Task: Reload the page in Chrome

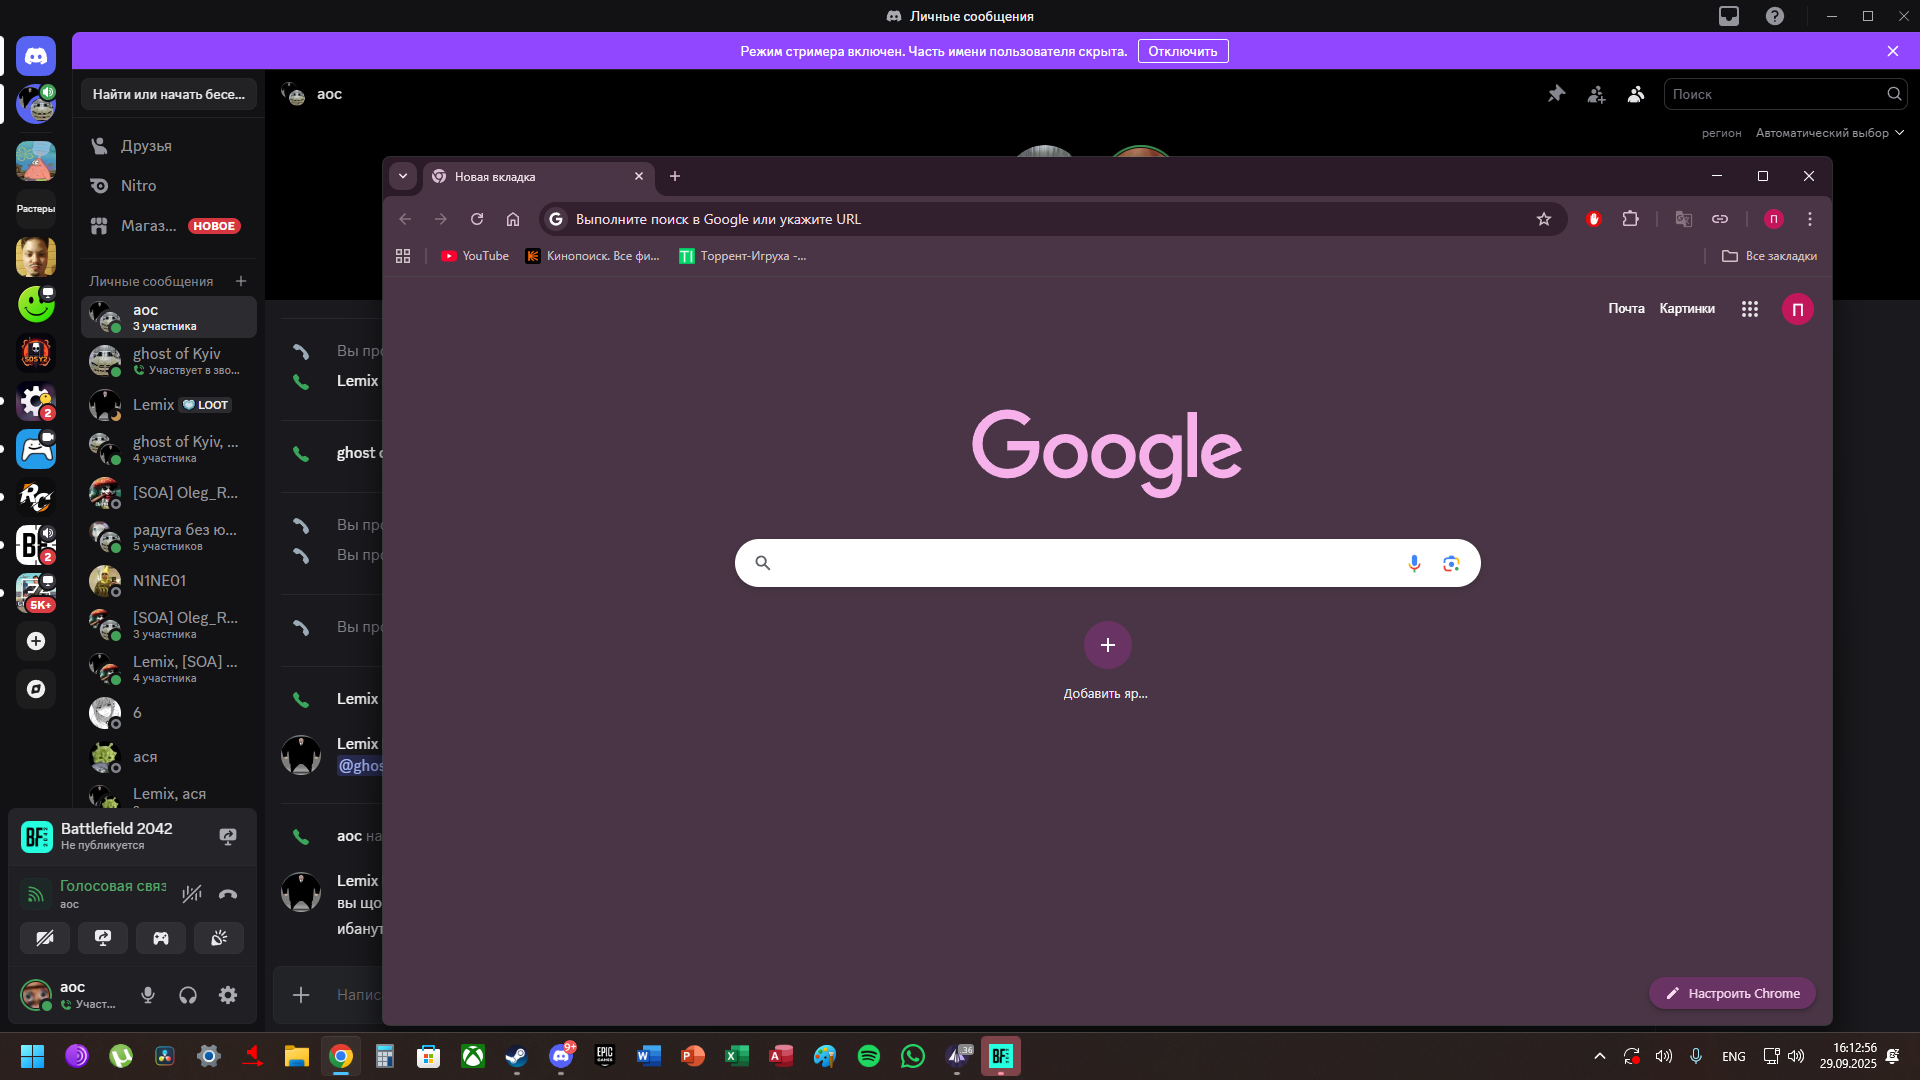Action: (477, 219)
